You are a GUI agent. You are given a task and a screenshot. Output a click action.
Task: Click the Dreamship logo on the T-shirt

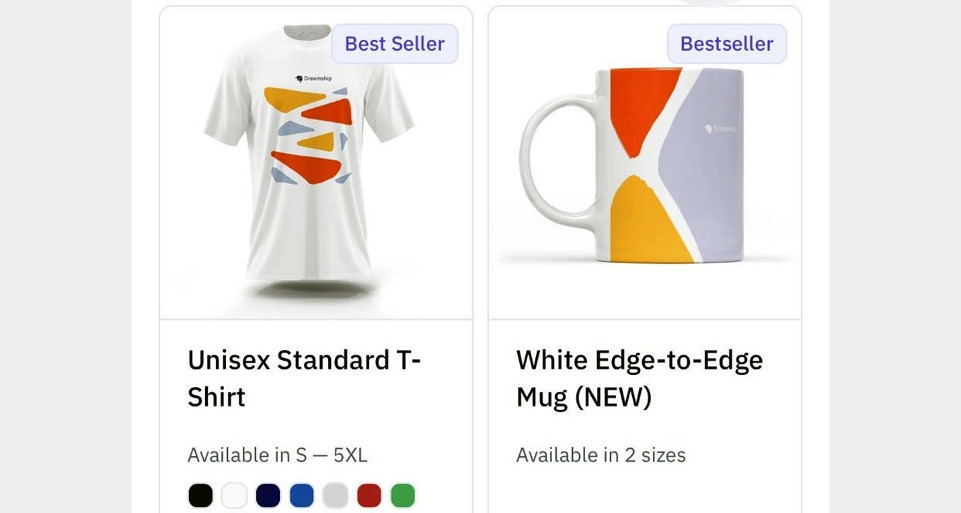click(313, 78)
